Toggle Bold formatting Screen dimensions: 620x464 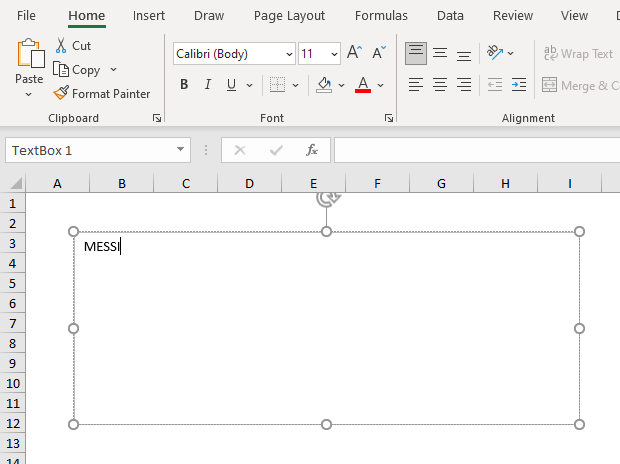[x=184, y=85]
